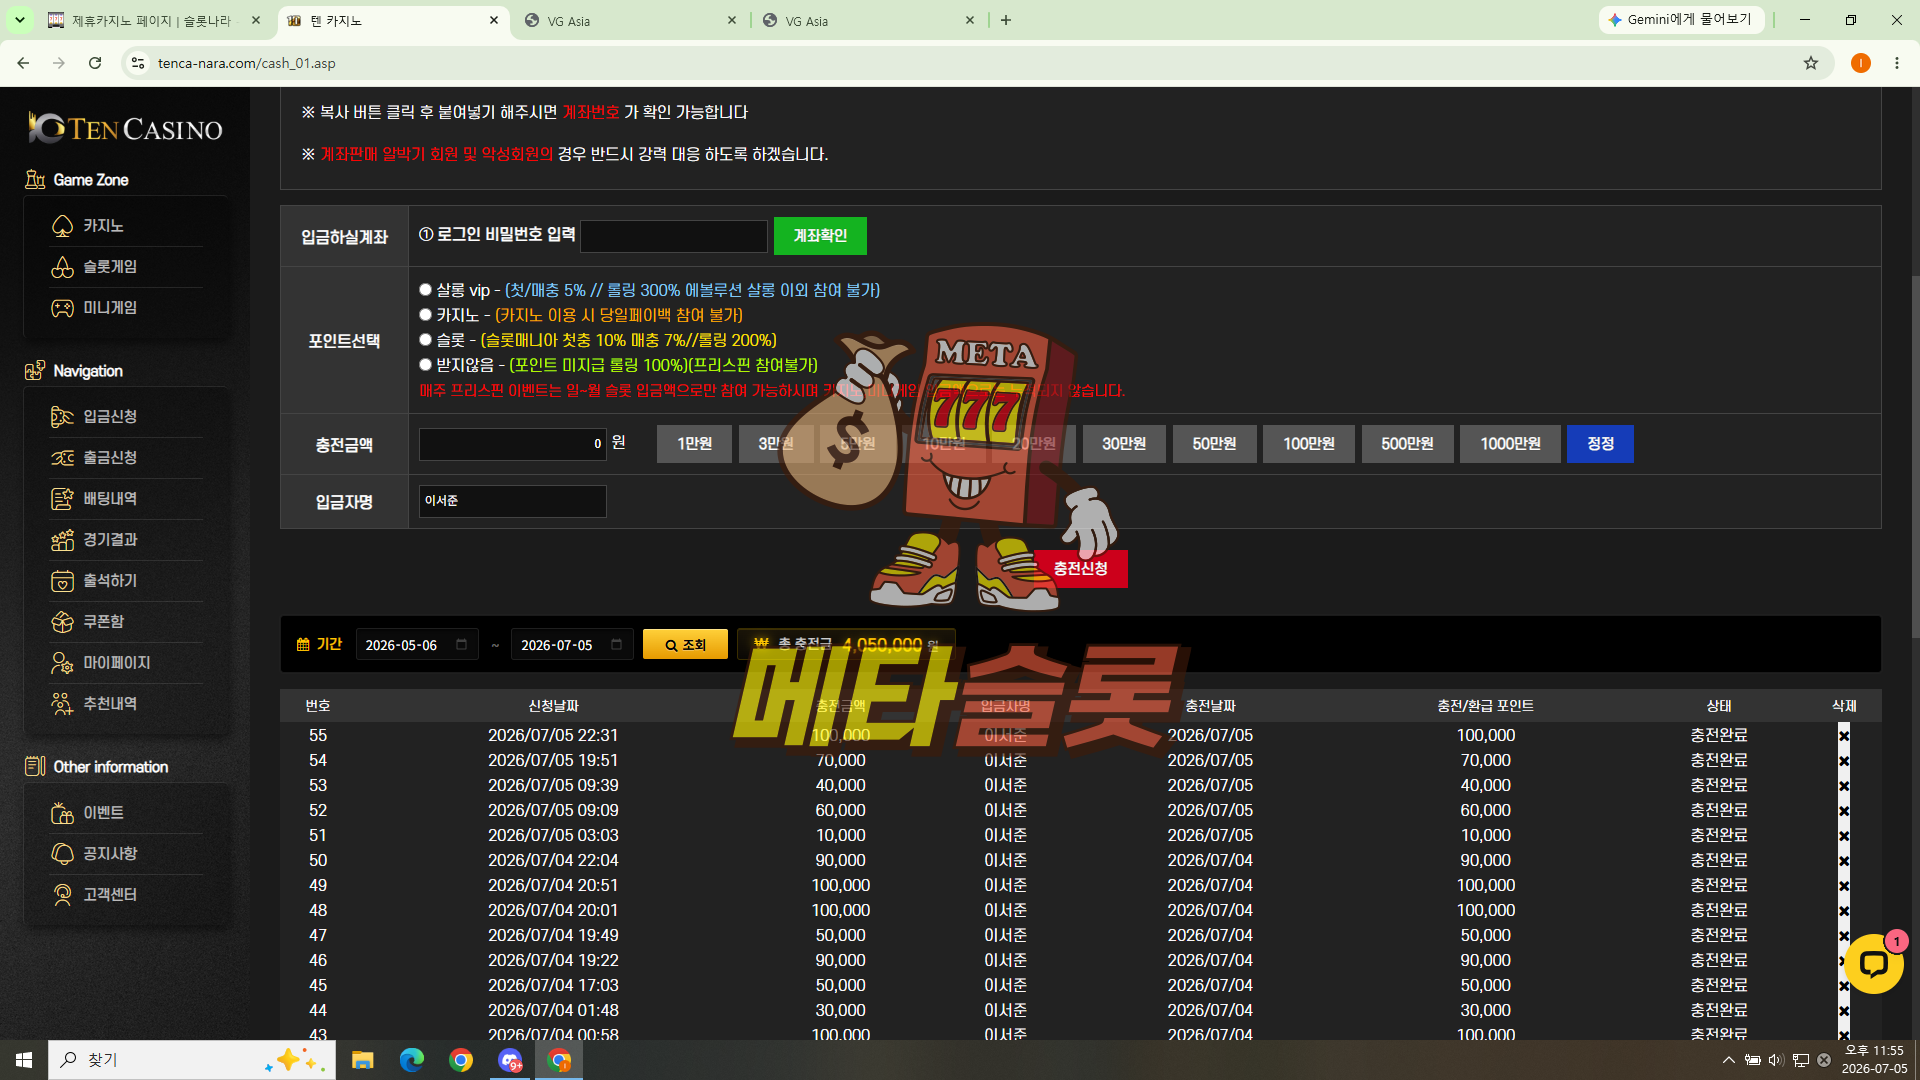Viewport: 1920px width, 1080px height.
Task: Click the 공지사항 sidebar icon
Action: pos(62,854)
